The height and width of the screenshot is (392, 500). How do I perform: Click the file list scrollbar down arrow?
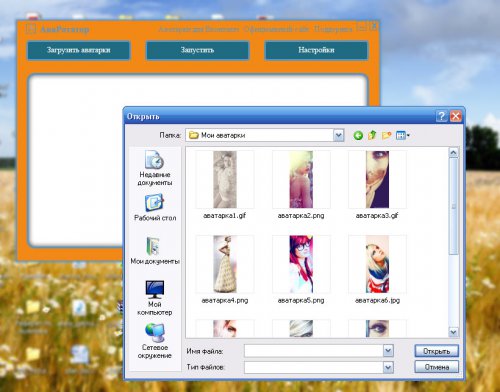[453, 332]
